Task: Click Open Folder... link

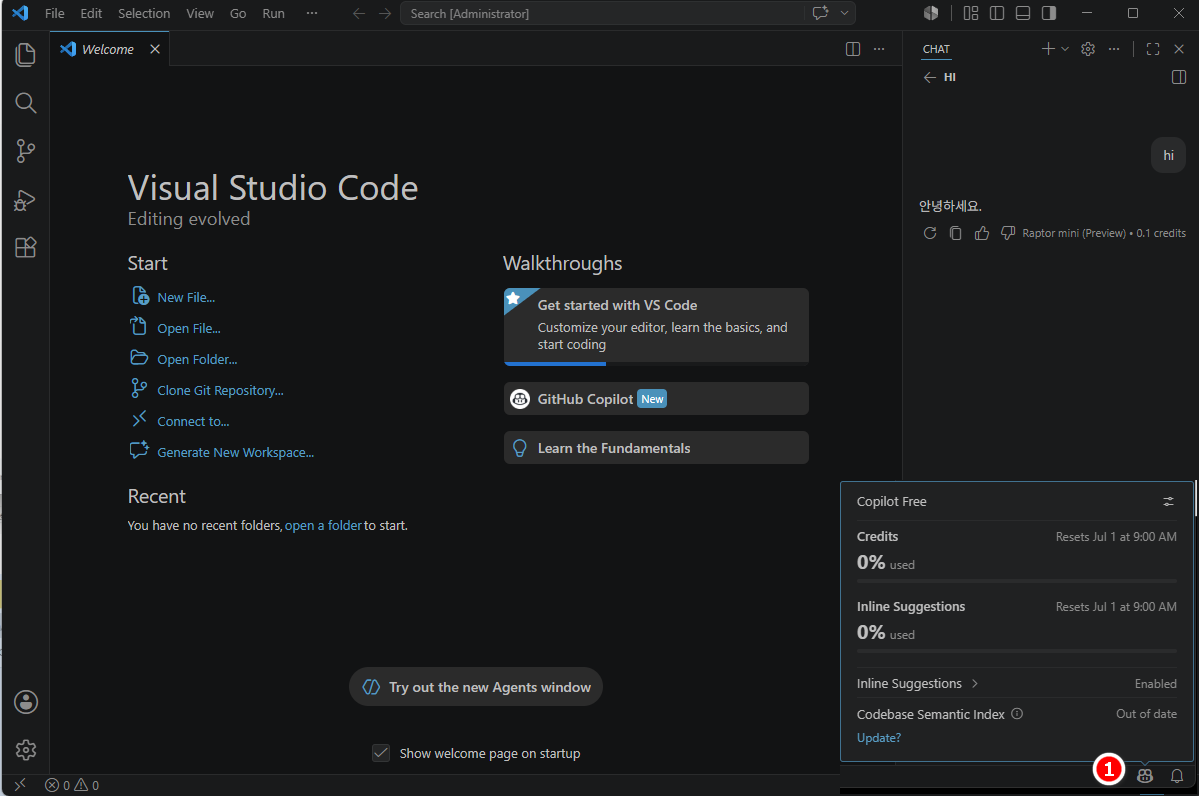Action: pos(197,359)
